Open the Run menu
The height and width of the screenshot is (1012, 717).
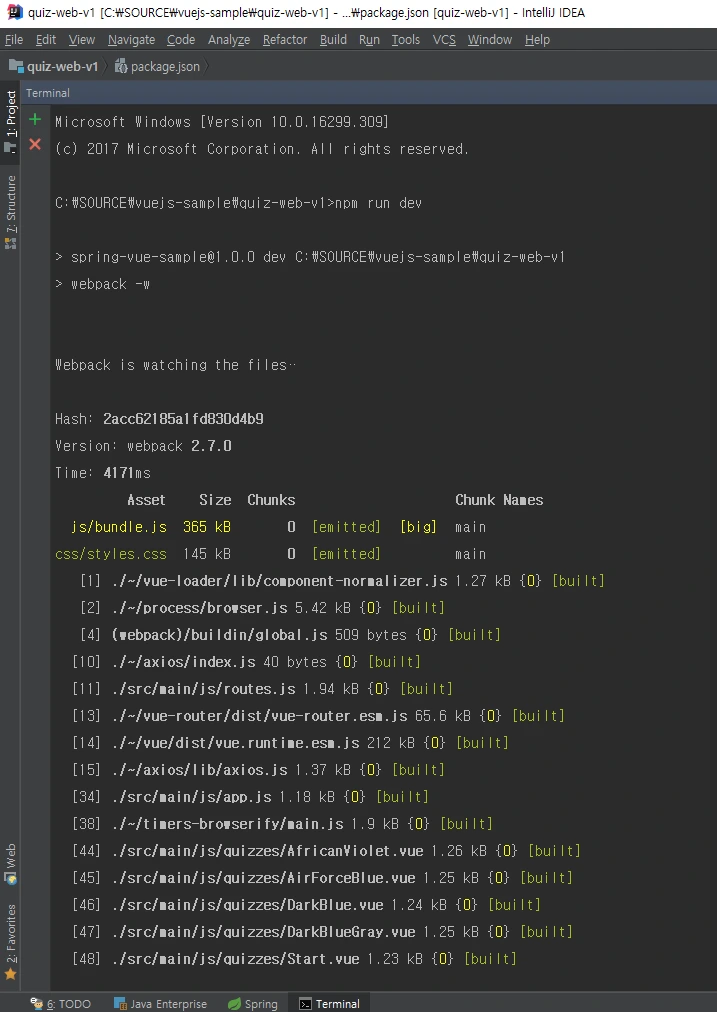point(369,40)
